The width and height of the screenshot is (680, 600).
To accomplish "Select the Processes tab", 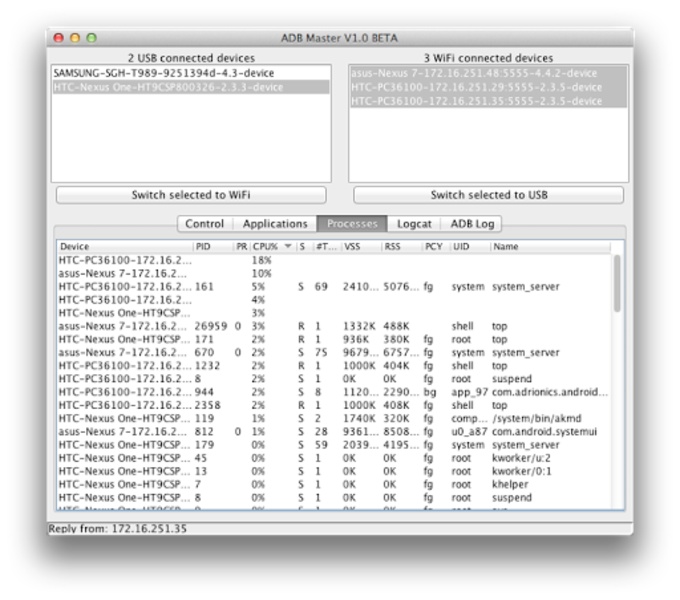I will pyautogui.click(x=352, y=224).
